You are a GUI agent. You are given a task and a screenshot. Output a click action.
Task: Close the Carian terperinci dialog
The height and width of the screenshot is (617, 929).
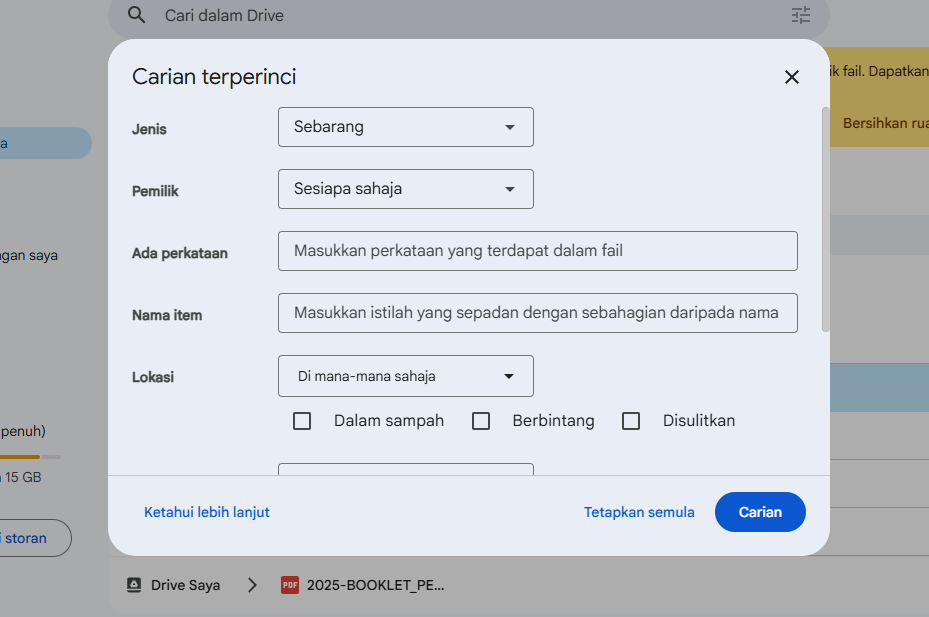pos(791,77)
